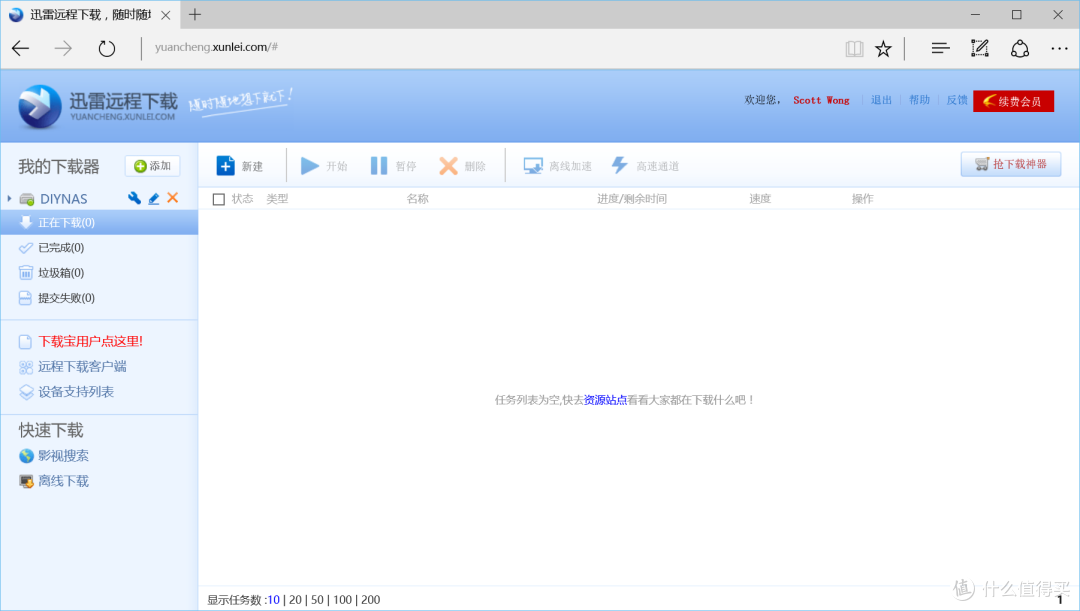Expand the DIYNAS device tree arrow
This screenshot has height=611, width=1080.
click(x=9, y=199)
